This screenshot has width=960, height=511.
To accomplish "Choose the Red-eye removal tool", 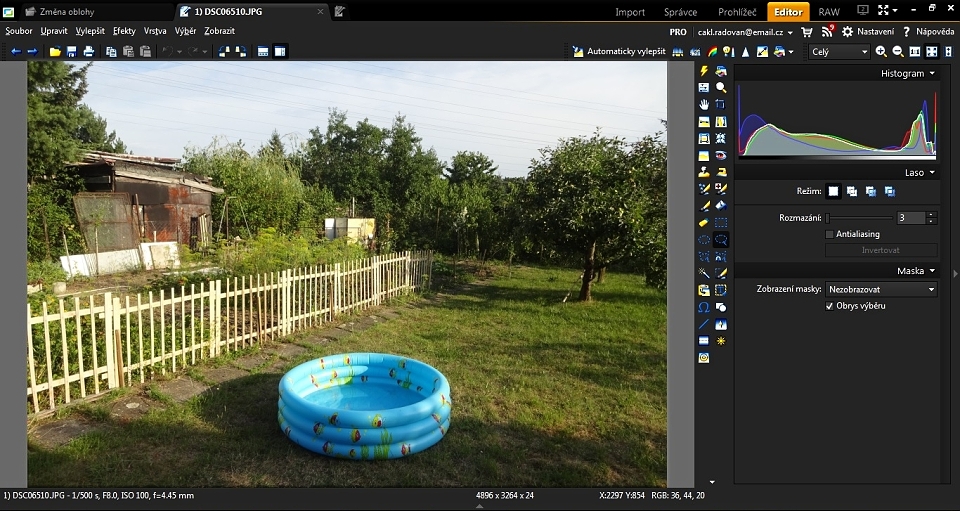I will [721, 155].
